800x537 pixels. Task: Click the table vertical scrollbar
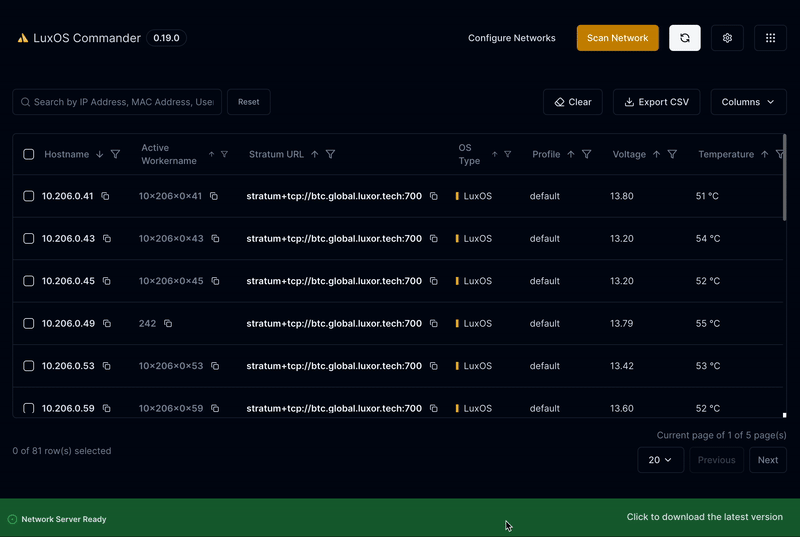785,177
